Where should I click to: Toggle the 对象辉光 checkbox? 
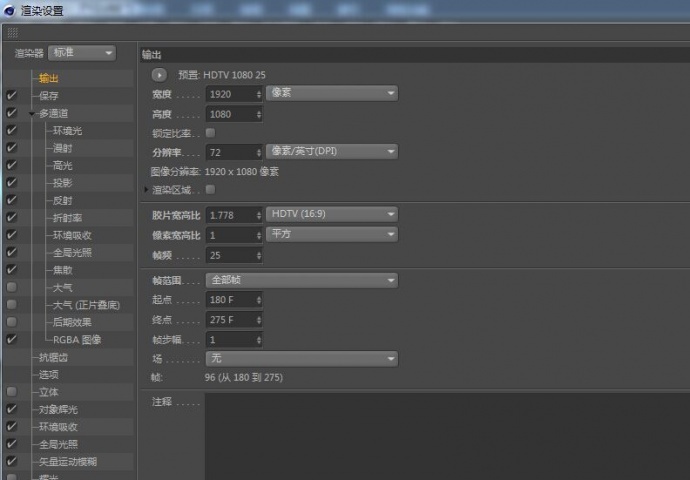click(x=11, y=409)
